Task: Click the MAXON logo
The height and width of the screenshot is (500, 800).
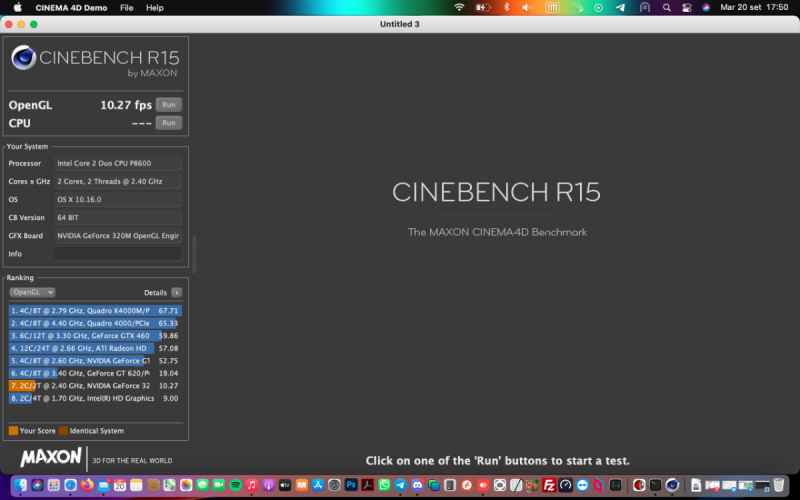Action: pyautogui.click(x=51, y=457)
